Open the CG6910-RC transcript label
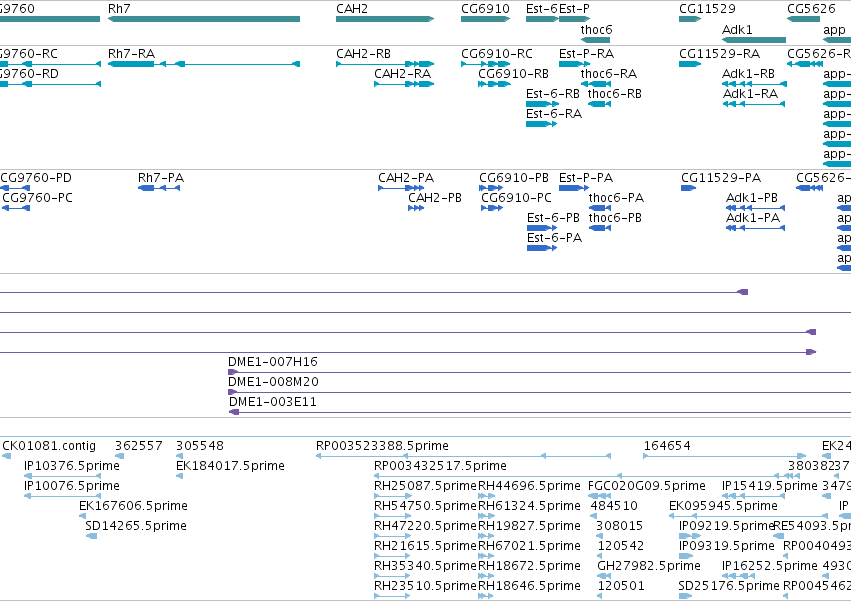This screenshot has width=851, height=601. (497, 54)
